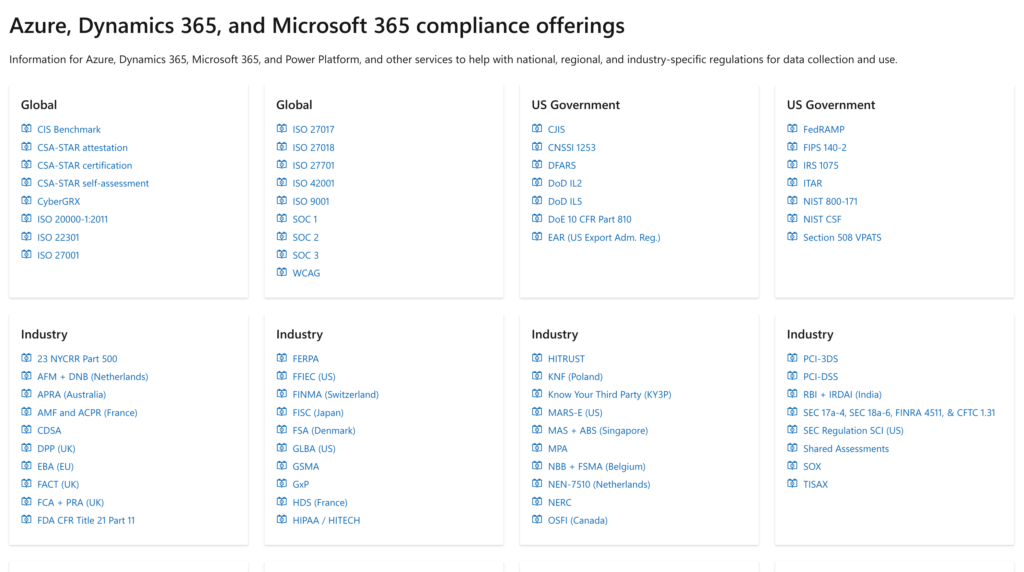Open CSA-STAR self-assessment page
The width and height of the screenshot is (1024, 572).
93,183
